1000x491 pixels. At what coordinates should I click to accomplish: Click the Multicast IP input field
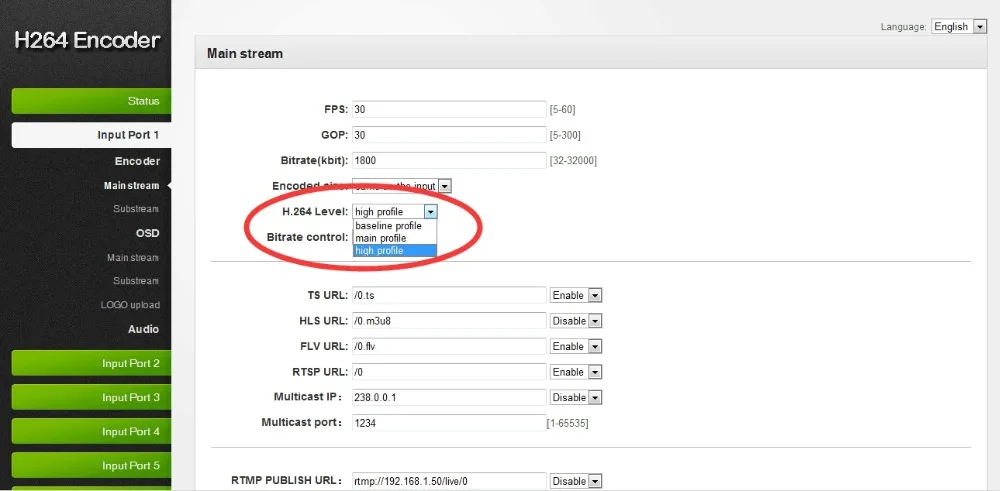pyautogui.click(x=450, y=397)
